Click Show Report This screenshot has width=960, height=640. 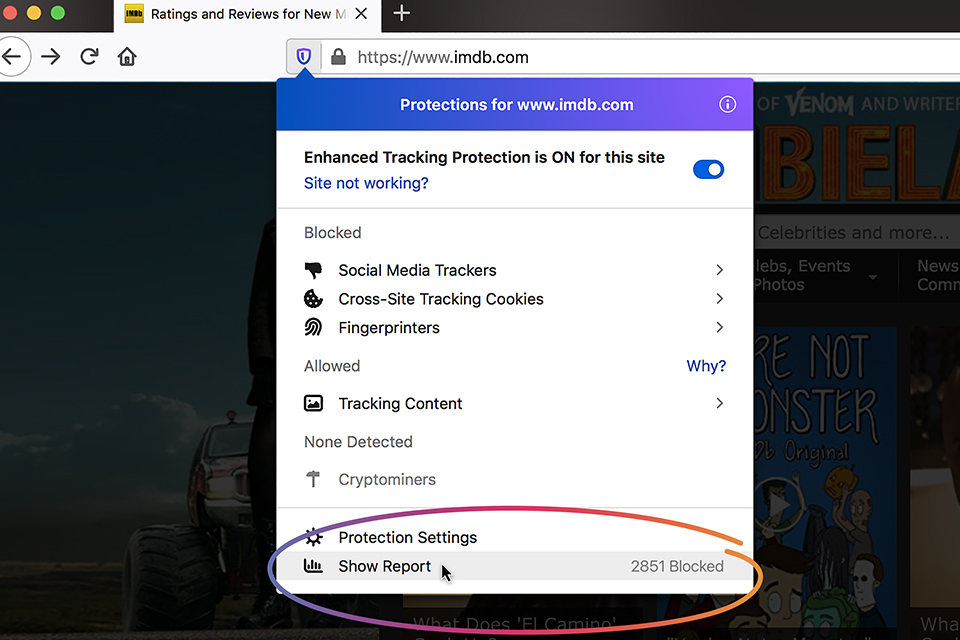coord(514,566)
